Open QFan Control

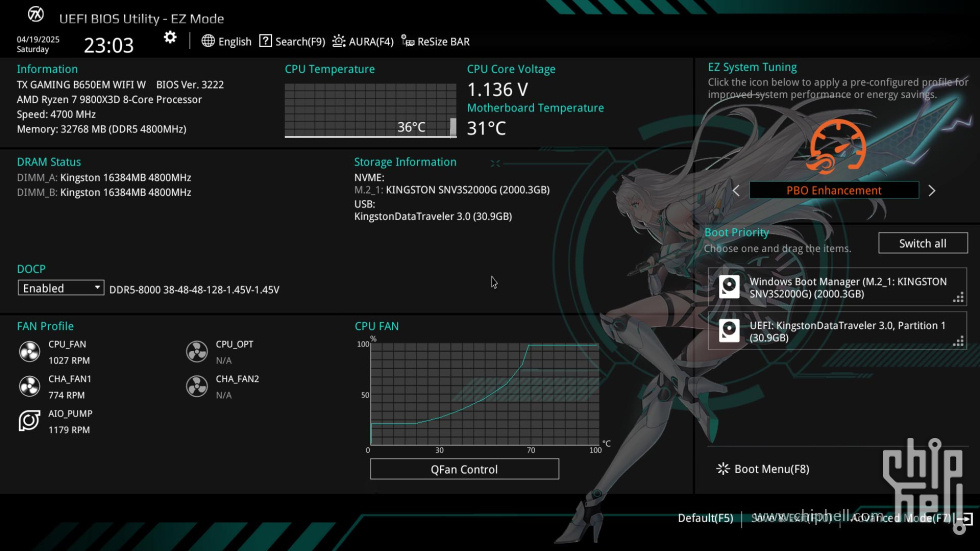click(464, 469)
